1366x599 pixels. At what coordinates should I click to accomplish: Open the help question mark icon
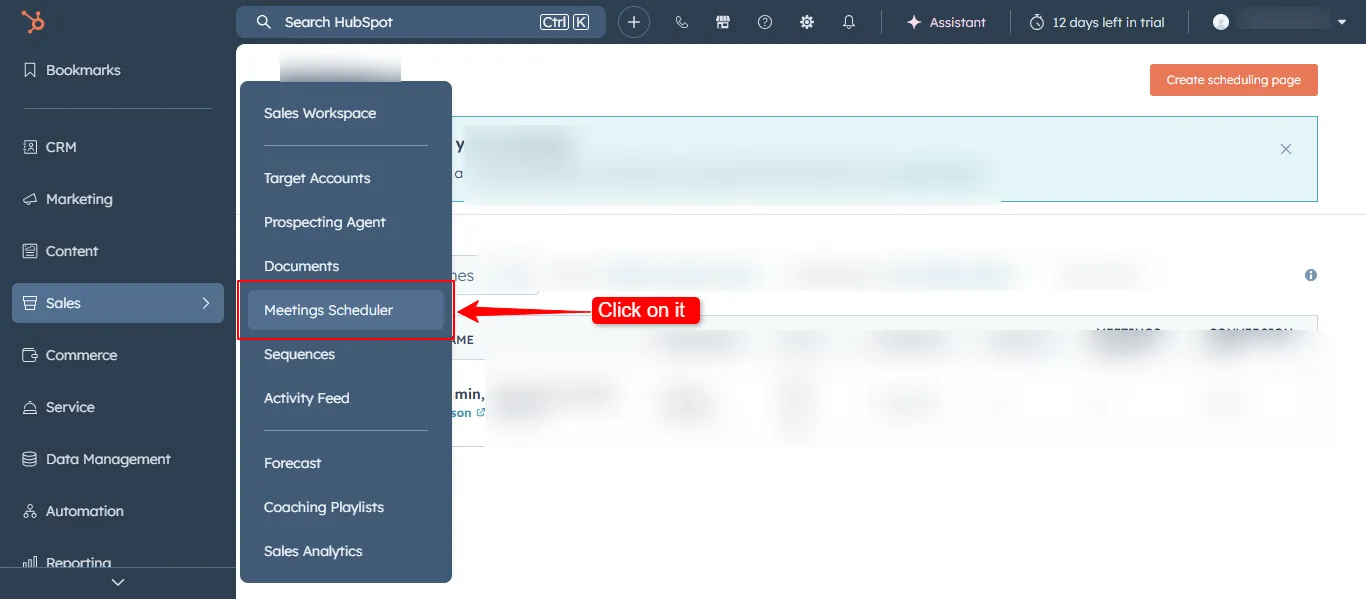coord(765,22)
